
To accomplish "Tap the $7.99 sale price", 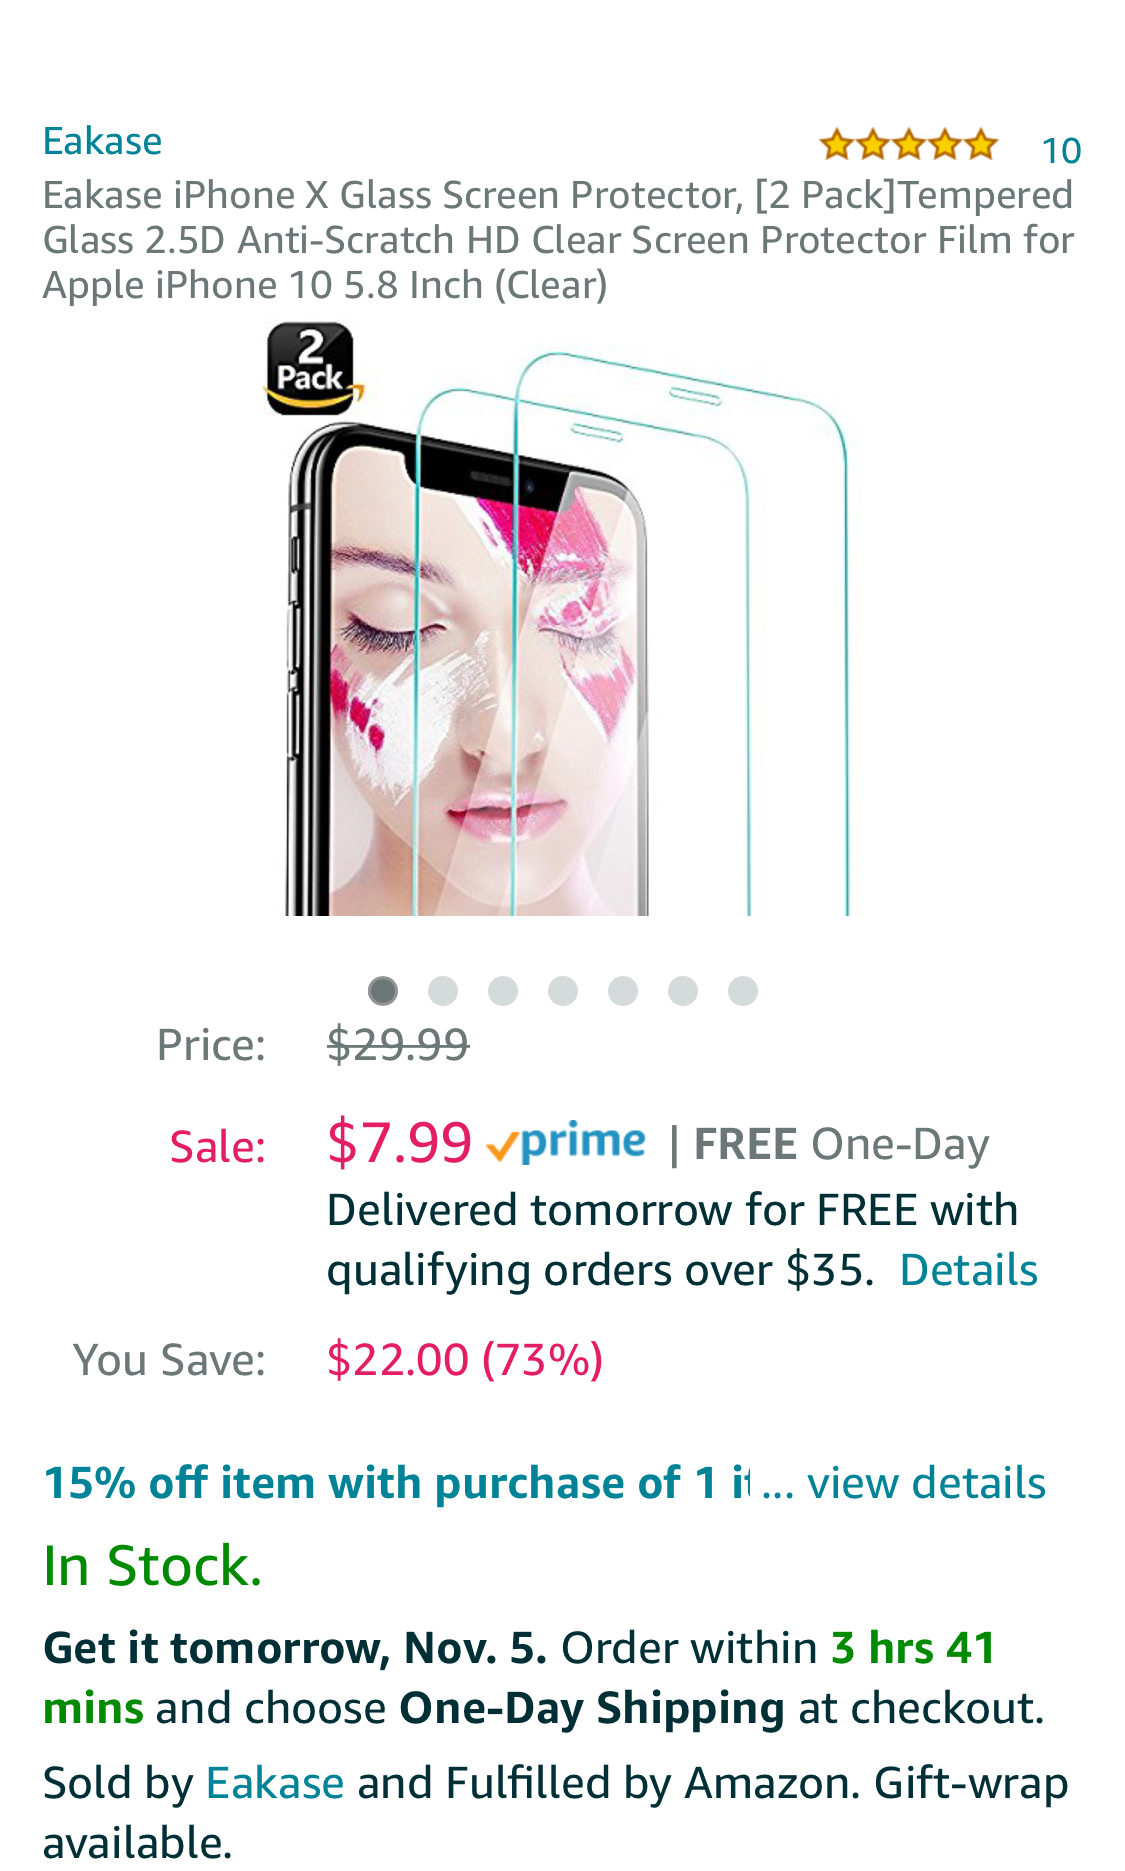I will [x=399, y=1142].
